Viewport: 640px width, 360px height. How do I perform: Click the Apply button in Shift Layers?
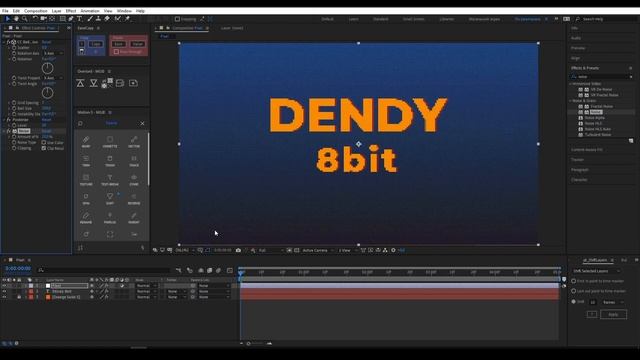(x=613, y=314)
